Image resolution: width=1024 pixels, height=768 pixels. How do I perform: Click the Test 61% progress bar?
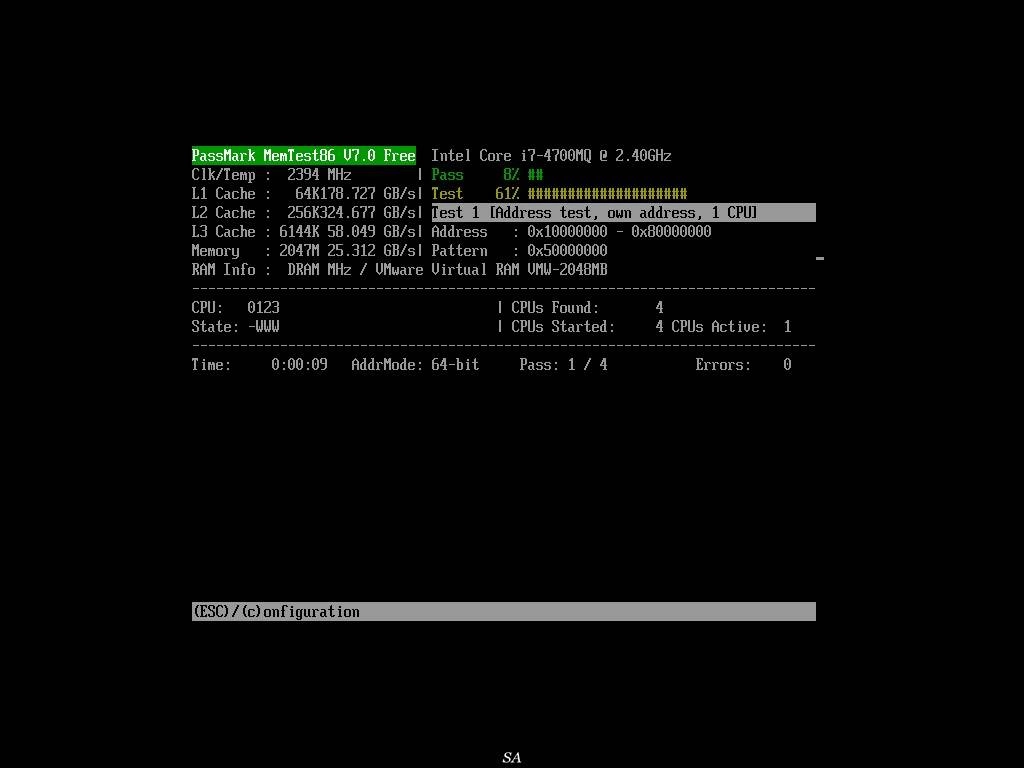559,193
